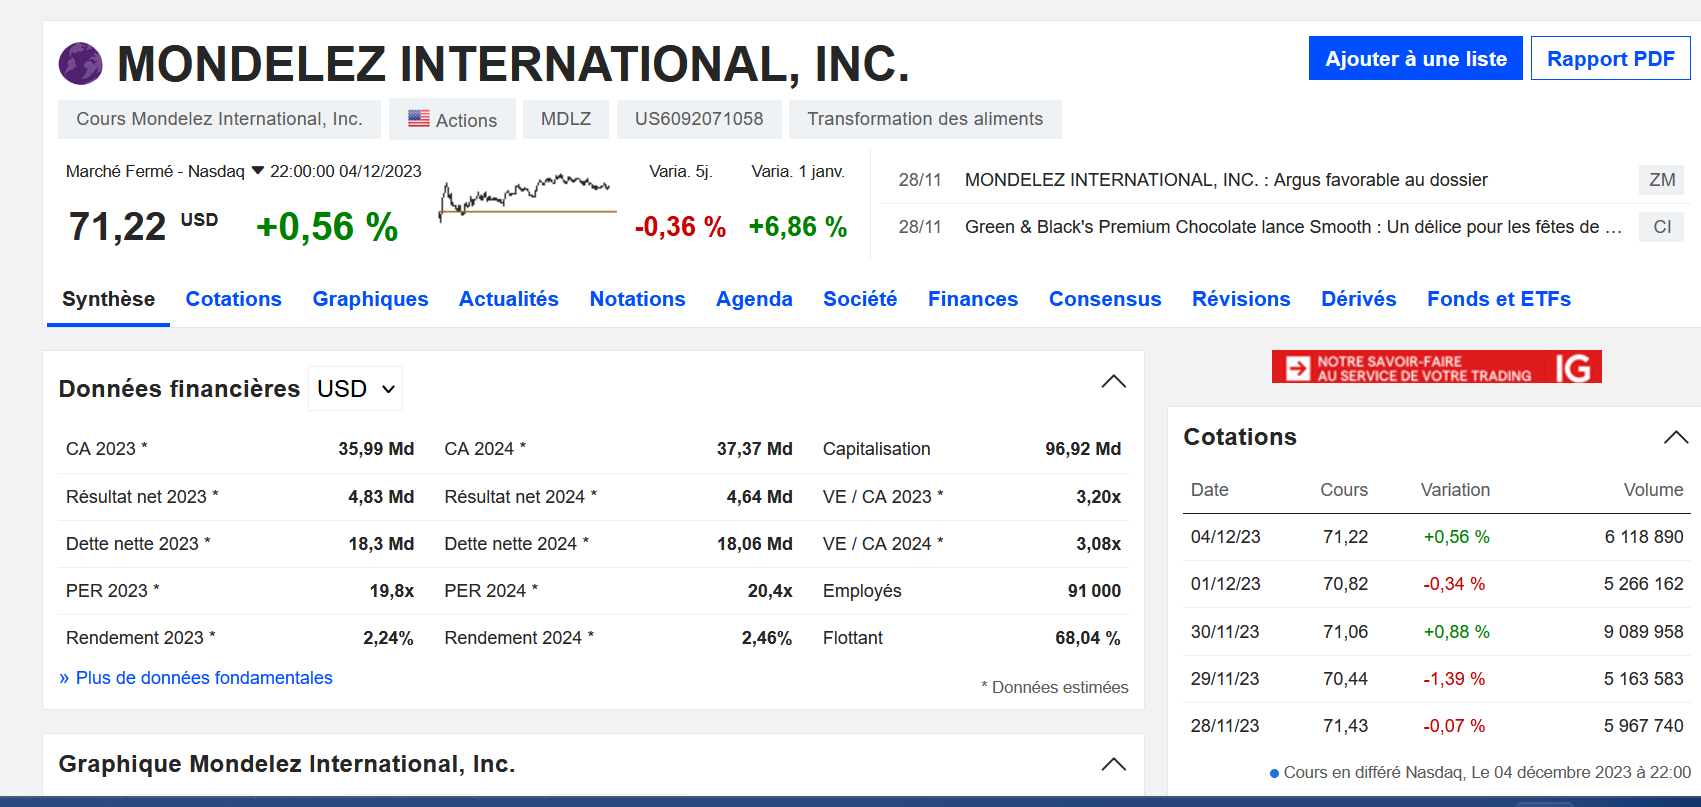Click the Date column header
Image resolution: width=1701 pixels, height=807 pixels.
1209,490
